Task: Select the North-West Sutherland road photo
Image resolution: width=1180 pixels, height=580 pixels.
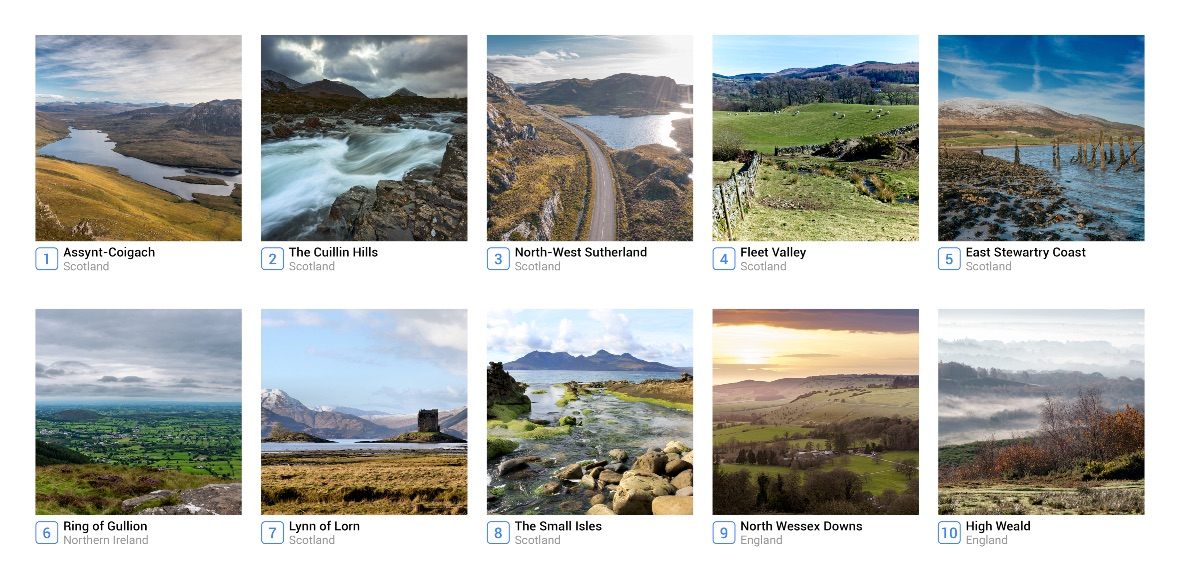Action: [590, 138]
